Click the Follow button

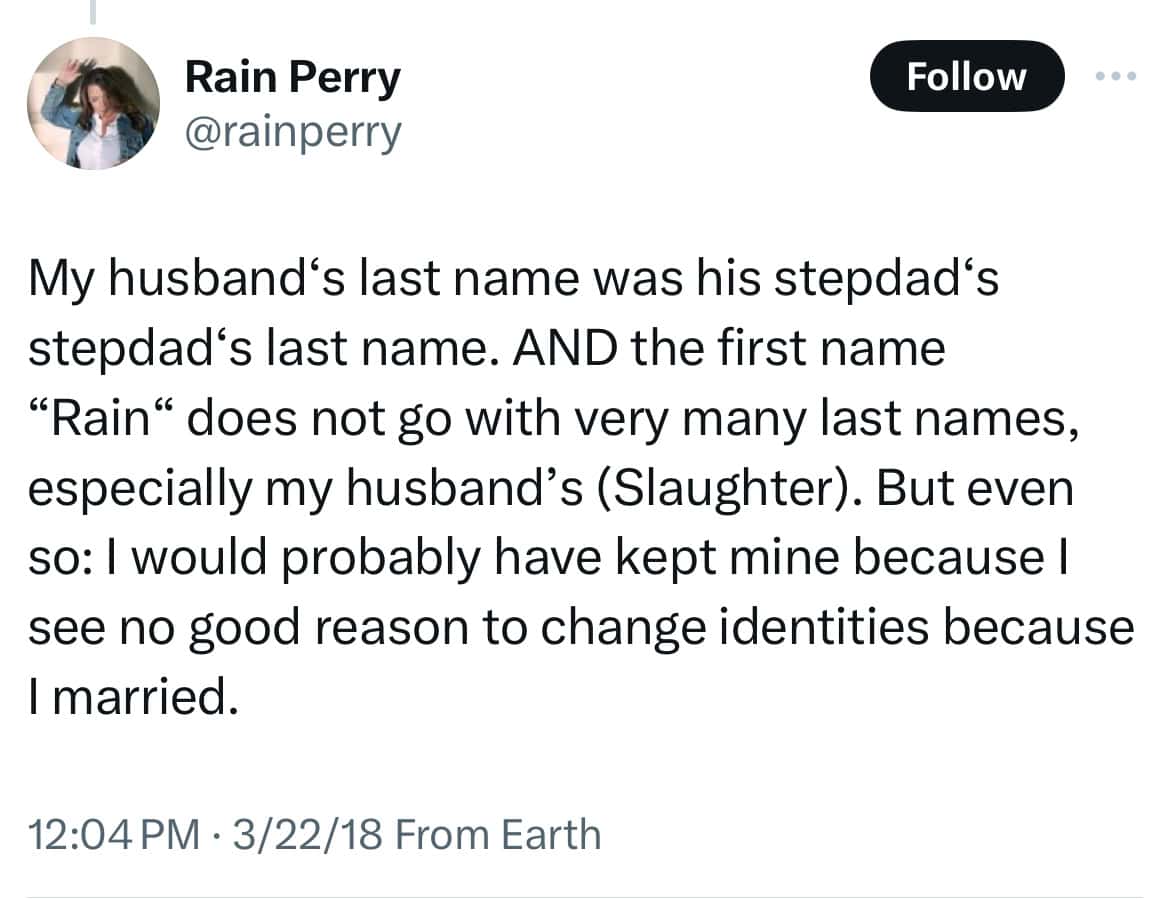[966, 76]
